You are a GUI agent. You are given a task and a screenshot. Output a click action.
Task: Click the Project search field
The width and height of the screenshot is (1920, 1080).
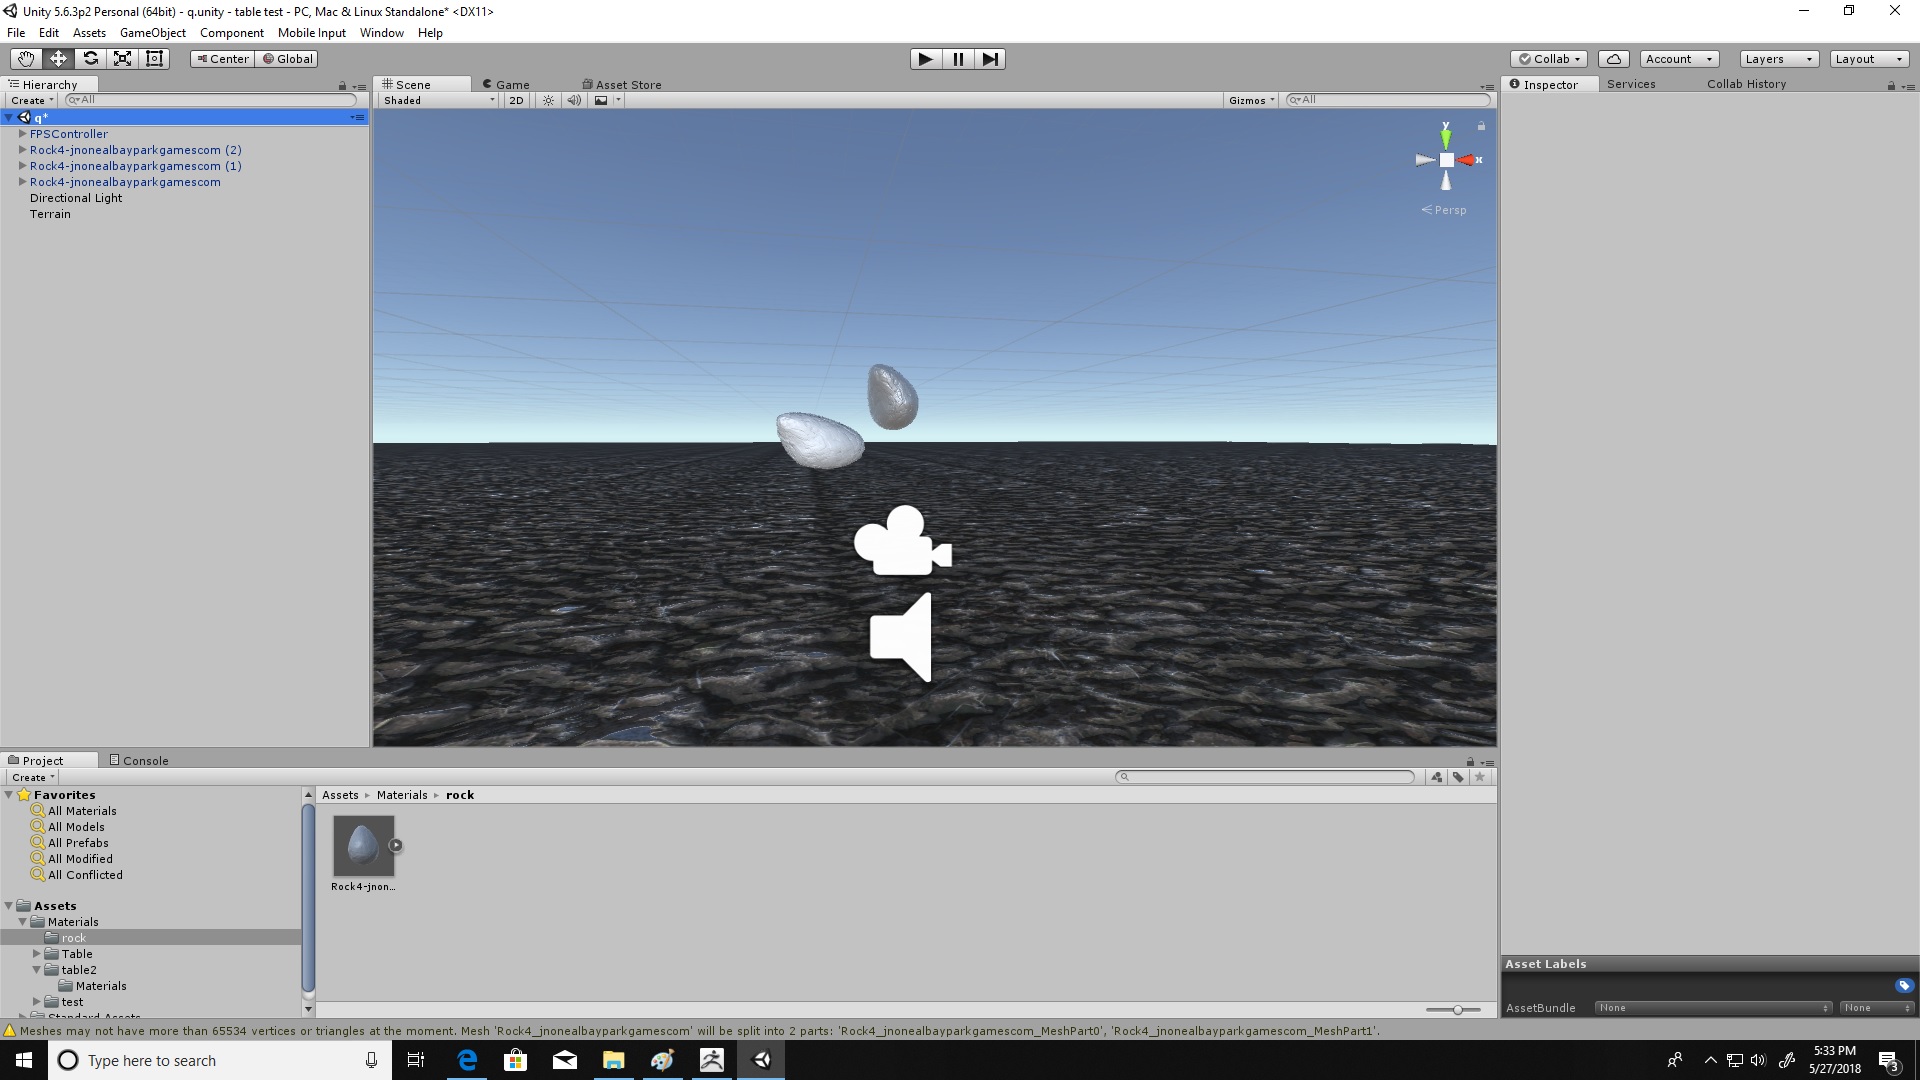[1265, 777]
